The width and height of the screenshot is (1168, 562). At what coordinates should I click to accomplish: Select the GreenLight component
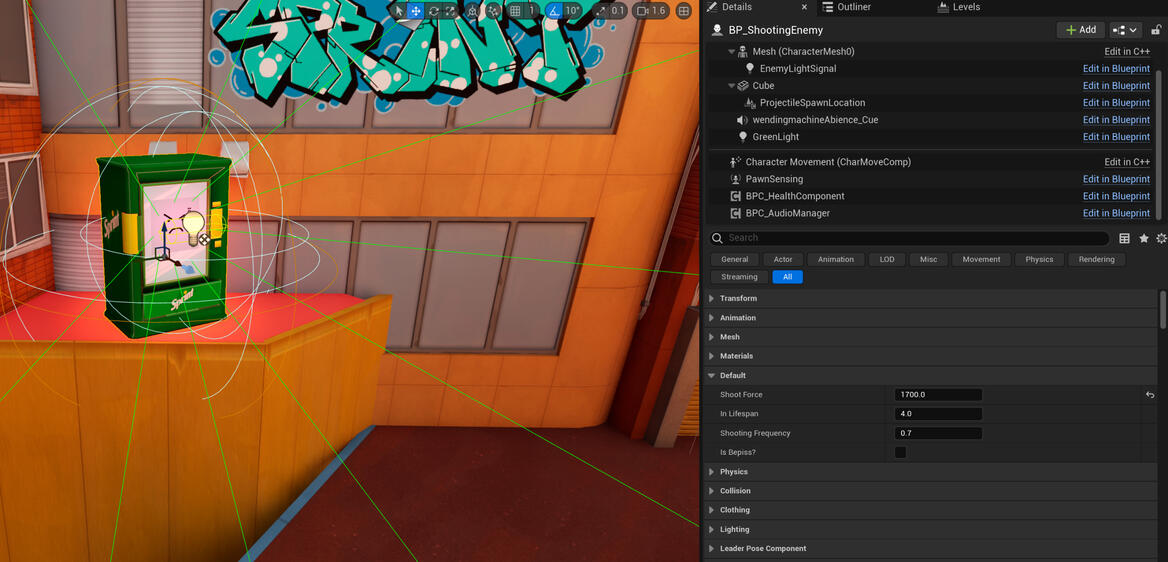(775, 137)
